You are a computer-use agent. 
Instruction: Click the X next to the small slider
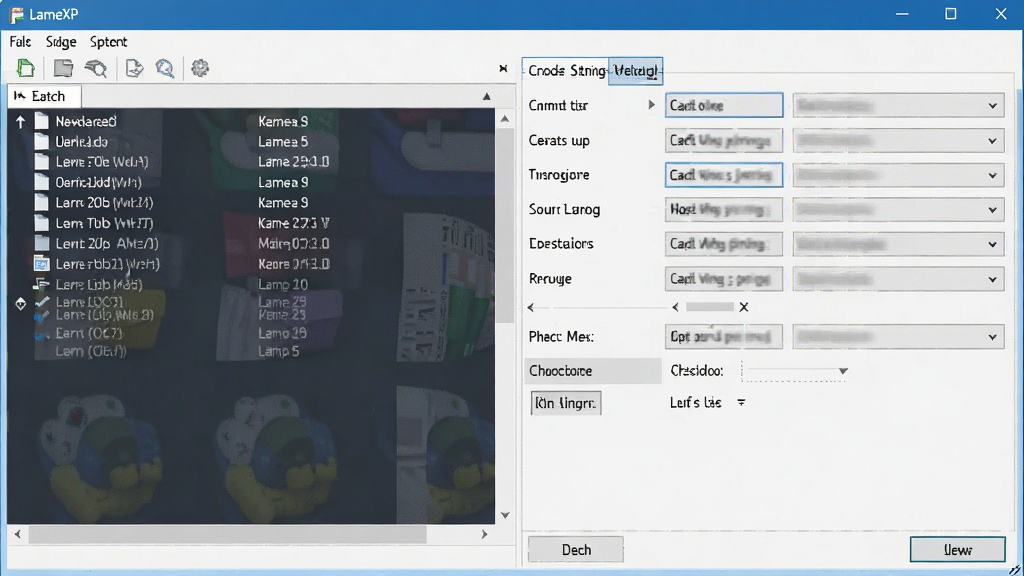click(x=743, y=307)
